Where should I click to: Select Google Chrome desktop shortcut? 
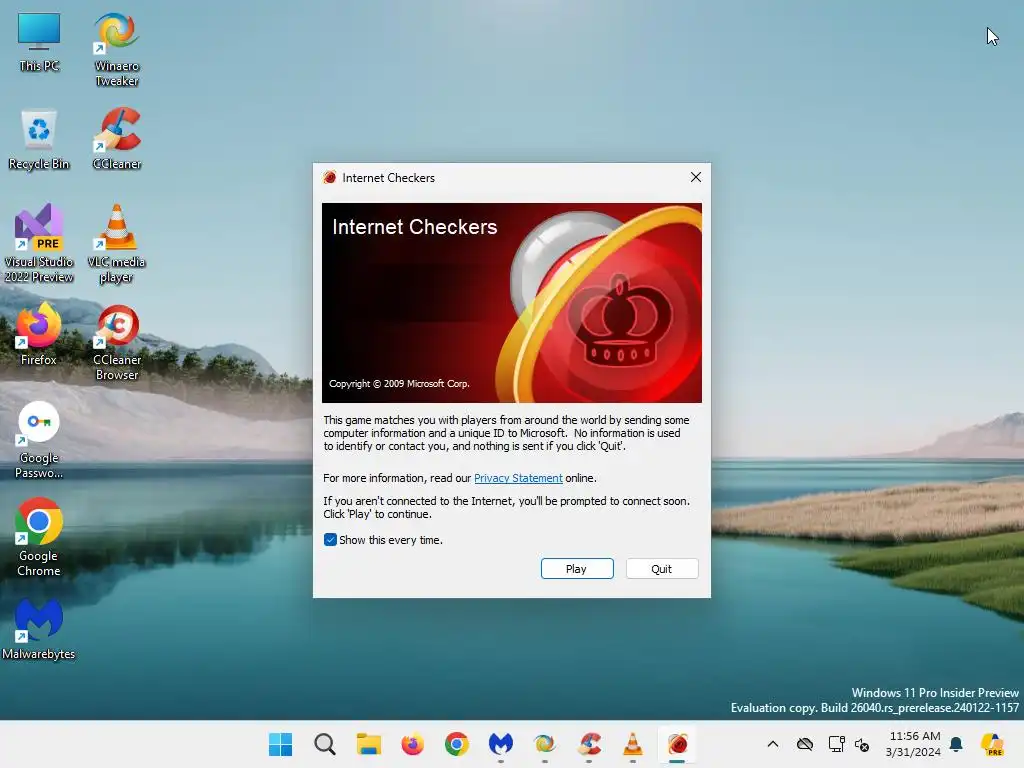click(x=39, y=538)
